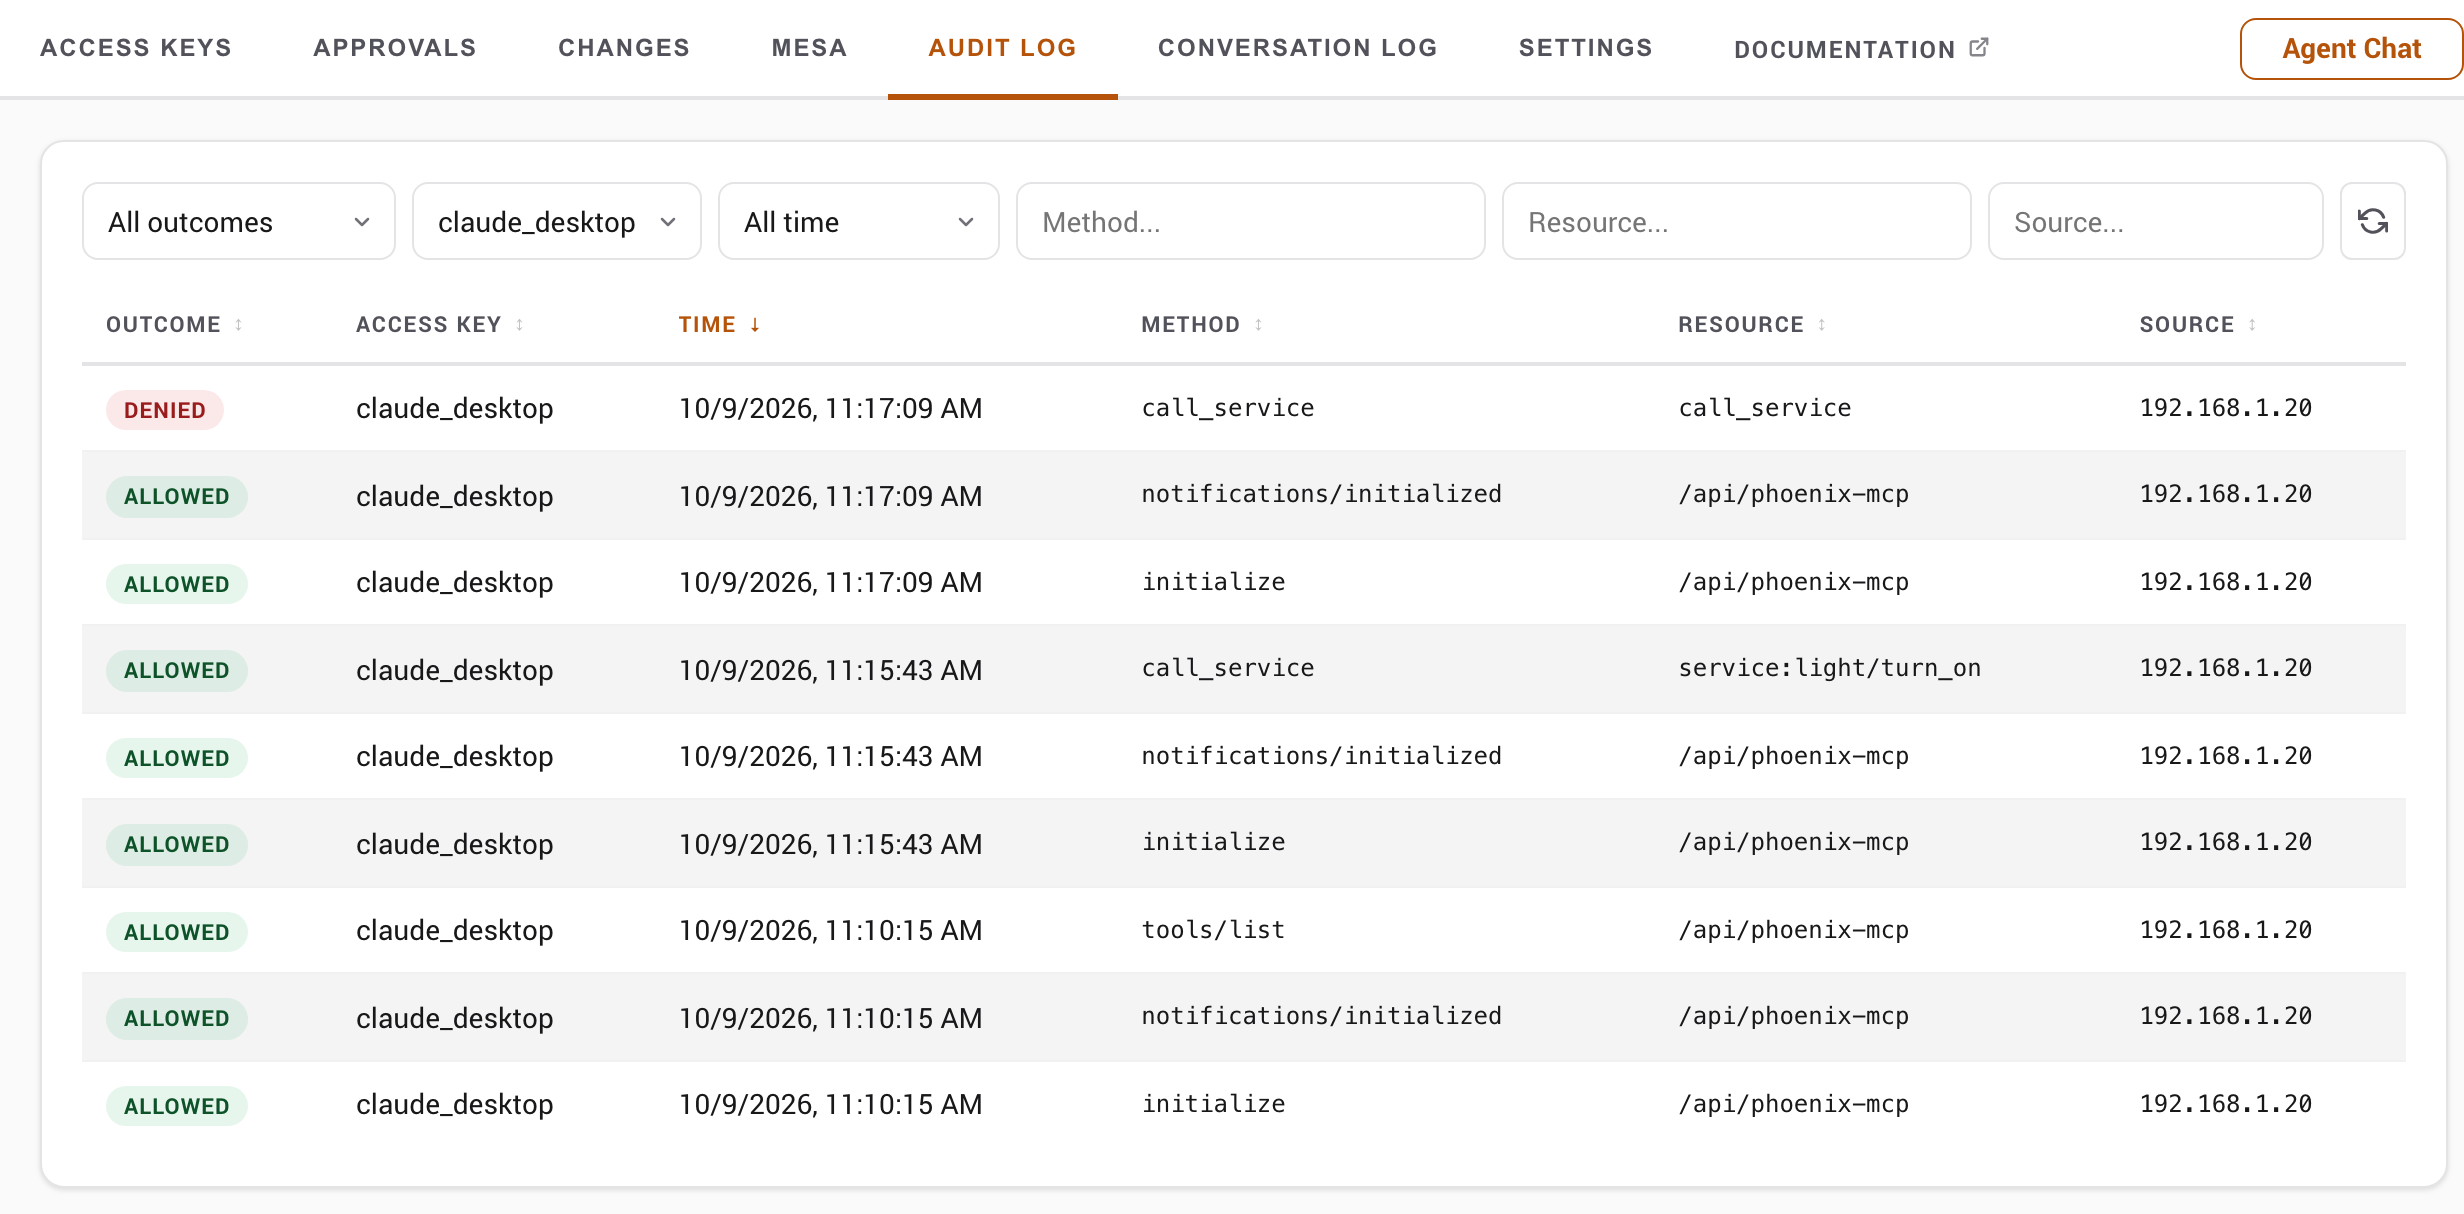This screenshot has height=1214, width=2464.
Task: Sort by Outcome column arrows
Action: click(x=239, y=325)
